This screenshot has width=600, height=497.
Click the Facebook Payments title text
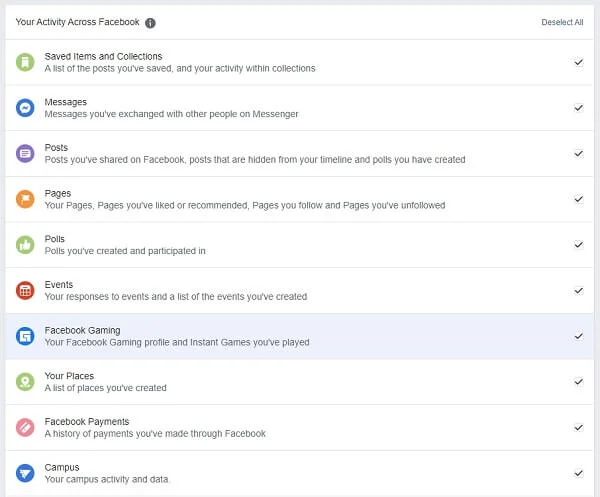point(87,422)
